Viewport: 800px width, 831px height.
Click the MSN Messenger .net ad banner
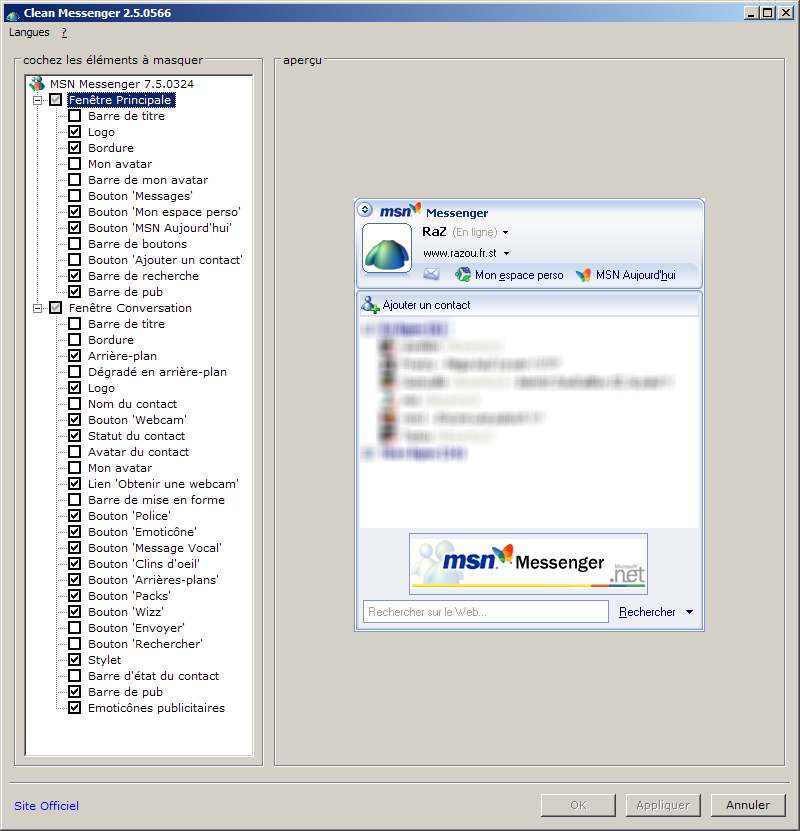coord(528,563)
